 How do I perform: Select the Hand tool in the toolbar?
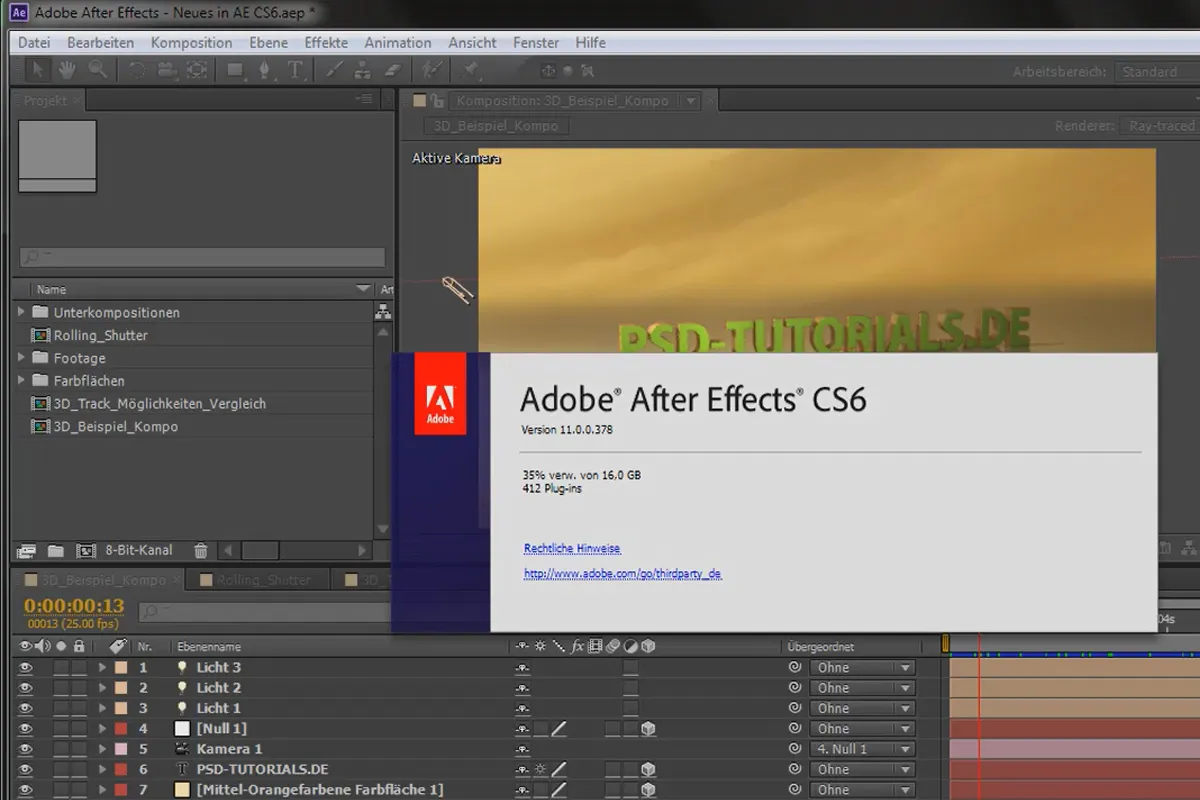[67, 70]
